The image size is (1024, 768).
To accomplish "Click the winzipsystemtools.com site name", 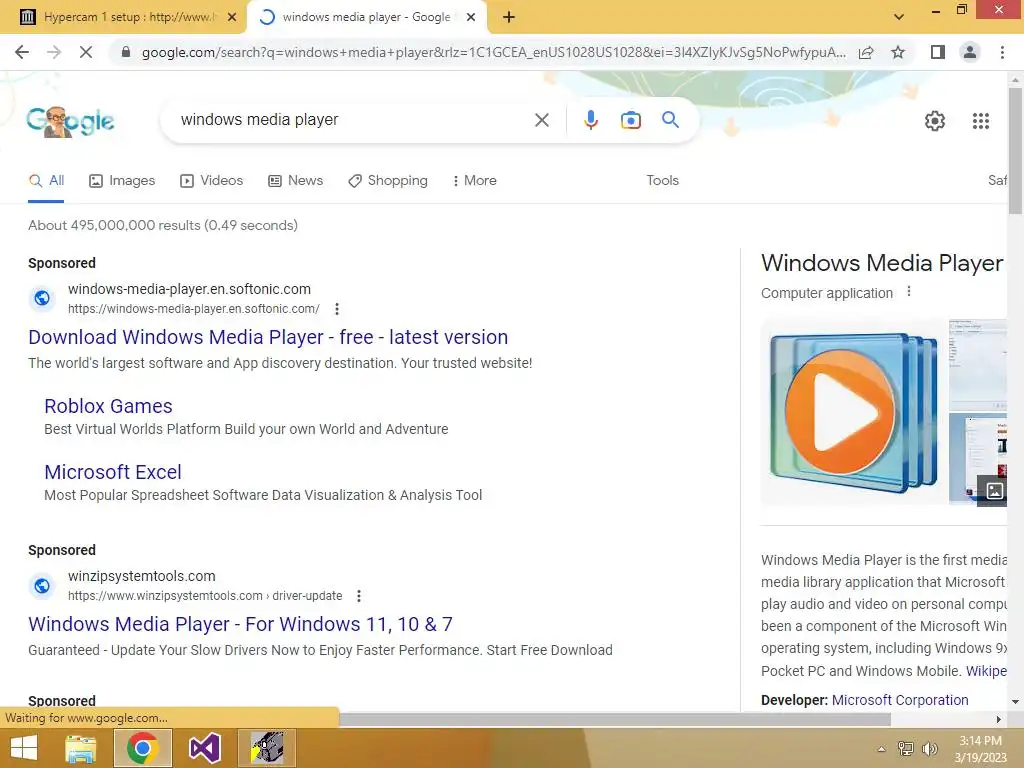I will [x=142, y=576].
